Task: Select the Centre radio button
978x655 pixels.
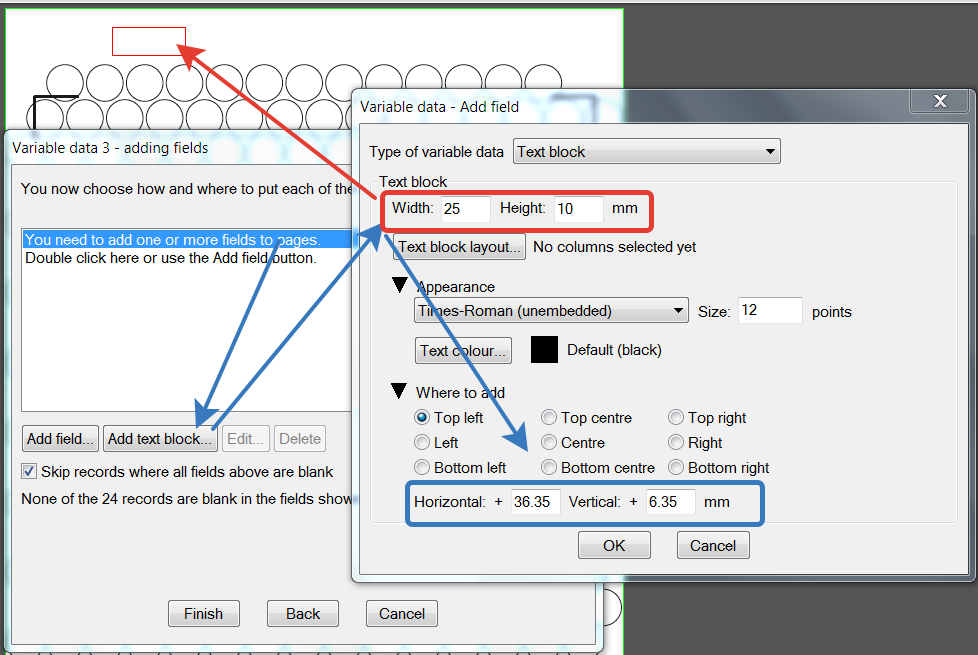Action: click(x=549, y=442)
